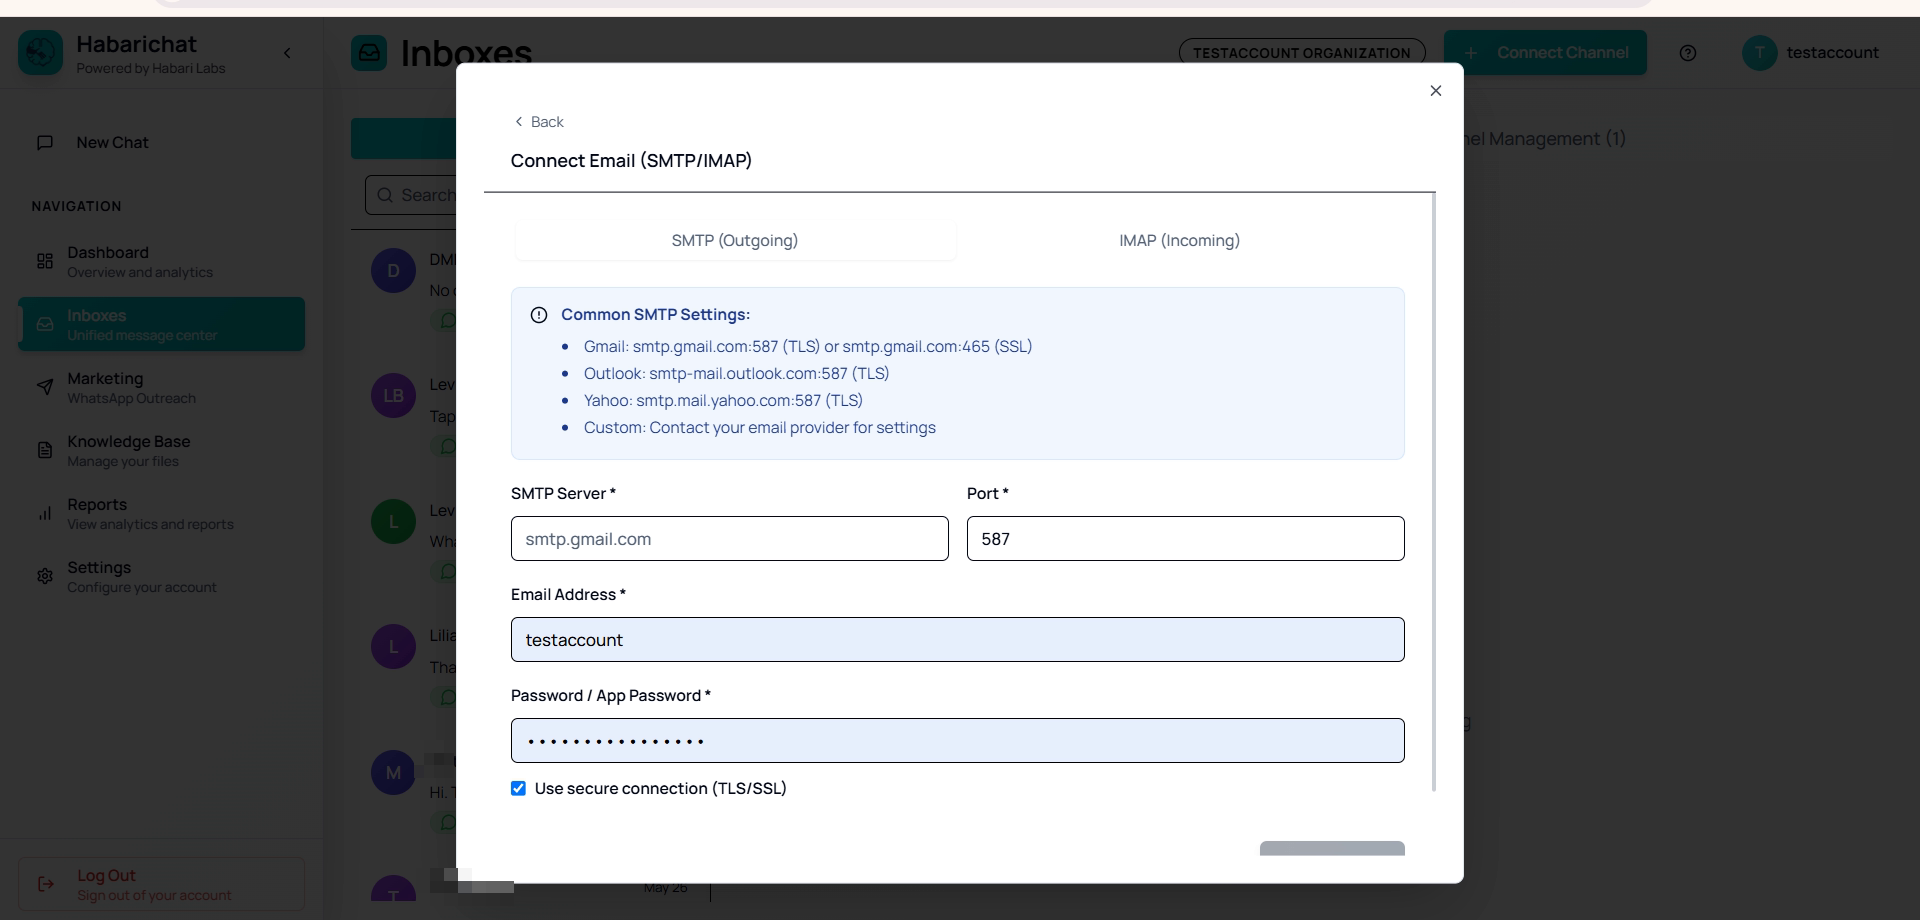Select the Inboxes mail icon in the sidebar
1920x920 pixels.
45,324
